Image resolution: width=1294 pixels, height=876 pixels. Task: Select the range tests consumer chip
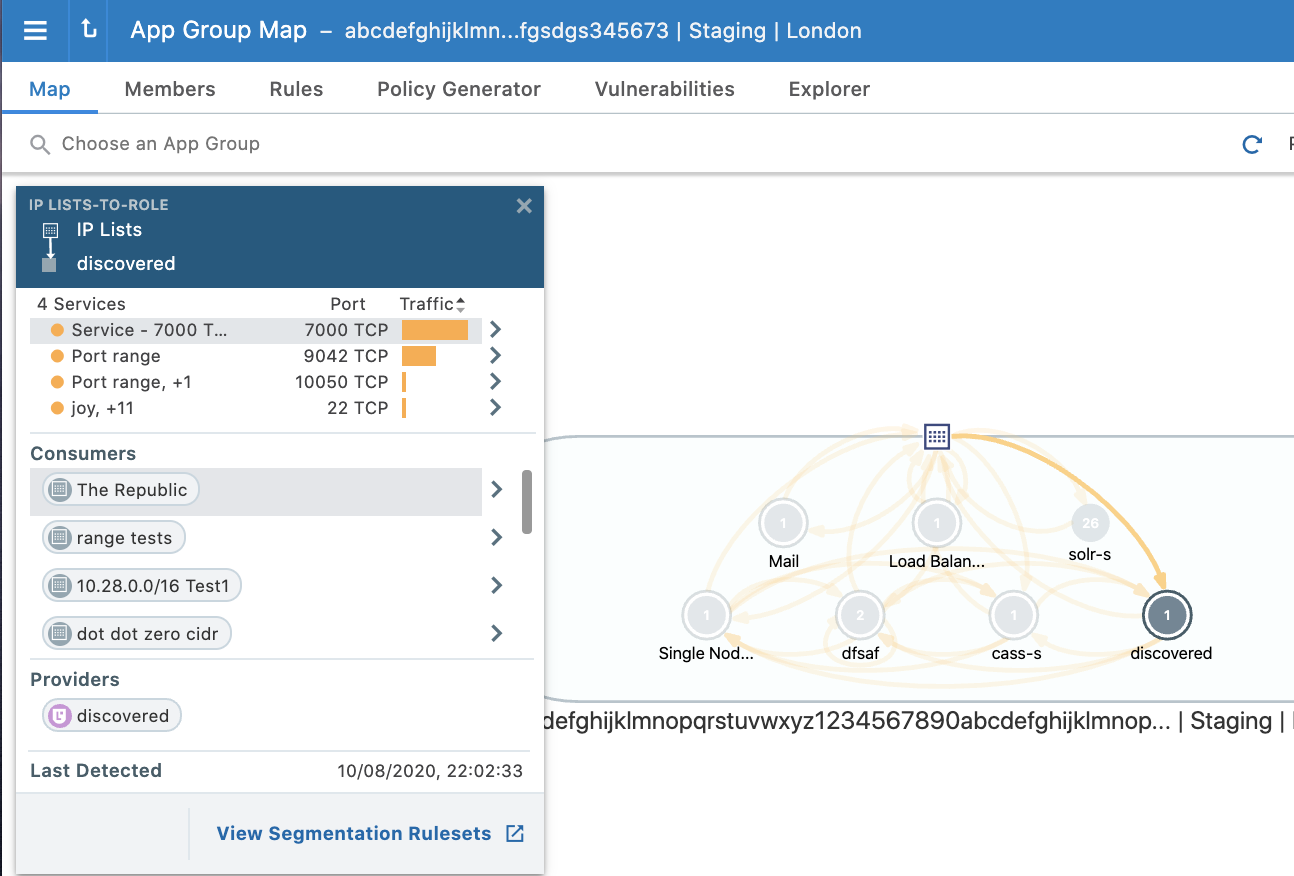pos(113,537)
